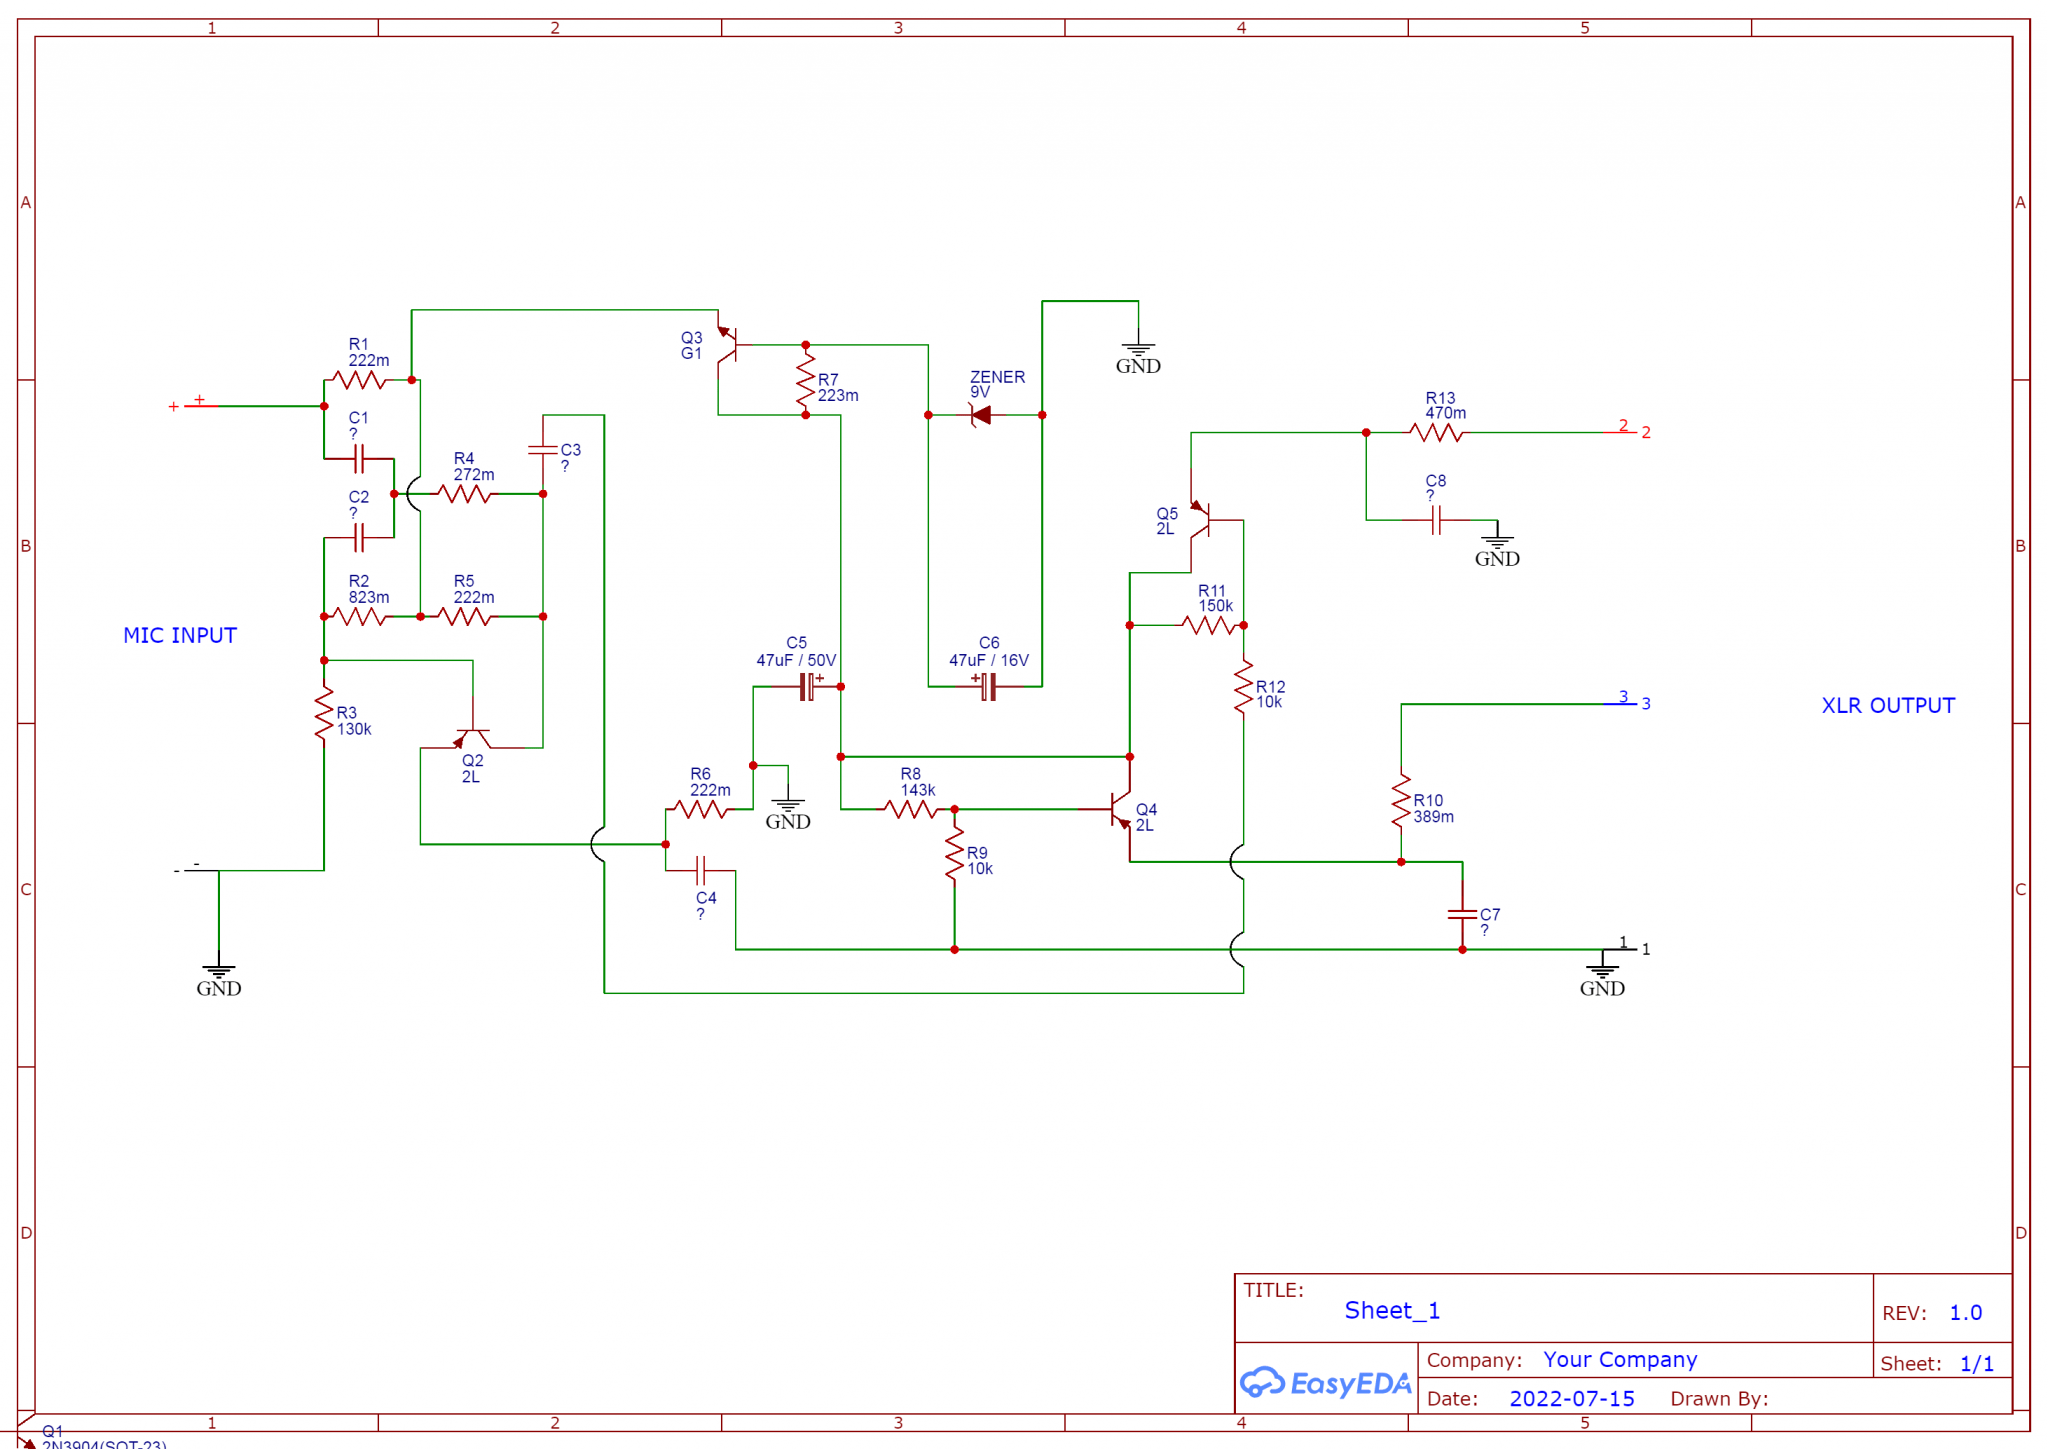Select the MIC INPUT text label

point(180,635)
